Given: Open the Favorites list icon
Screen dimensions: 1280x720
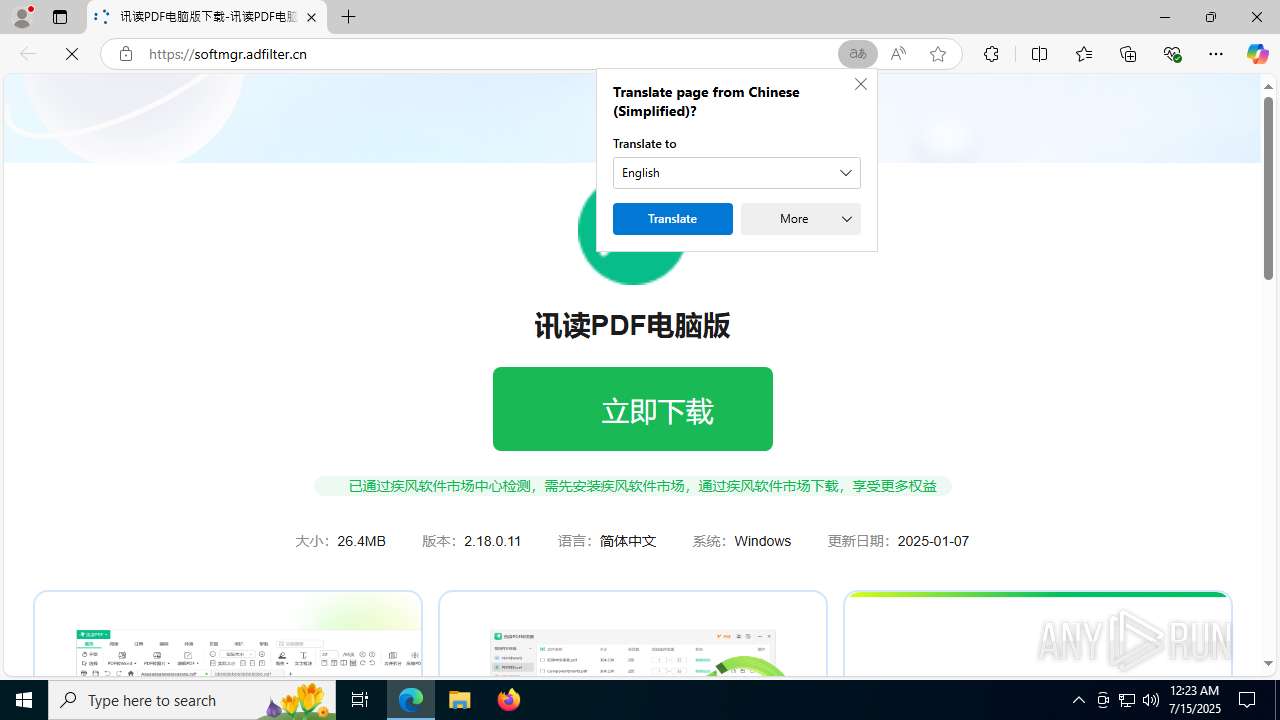Looking at the screenshot, I should coord(1084,54).
